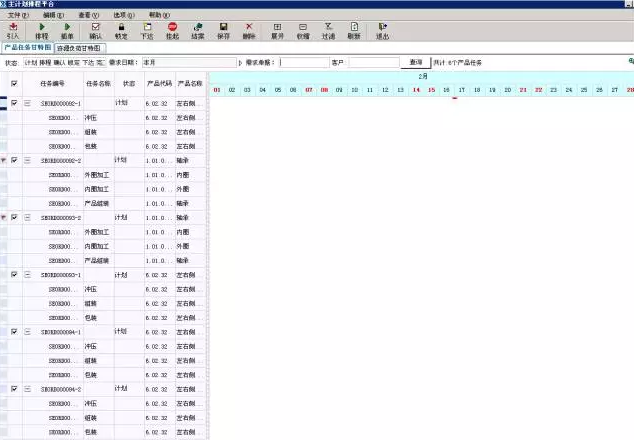Image resolution: width=634 pixels, height=440 pixels.
Task: Uncheck the checkbox for task 094-2
Action: point(14,389)
